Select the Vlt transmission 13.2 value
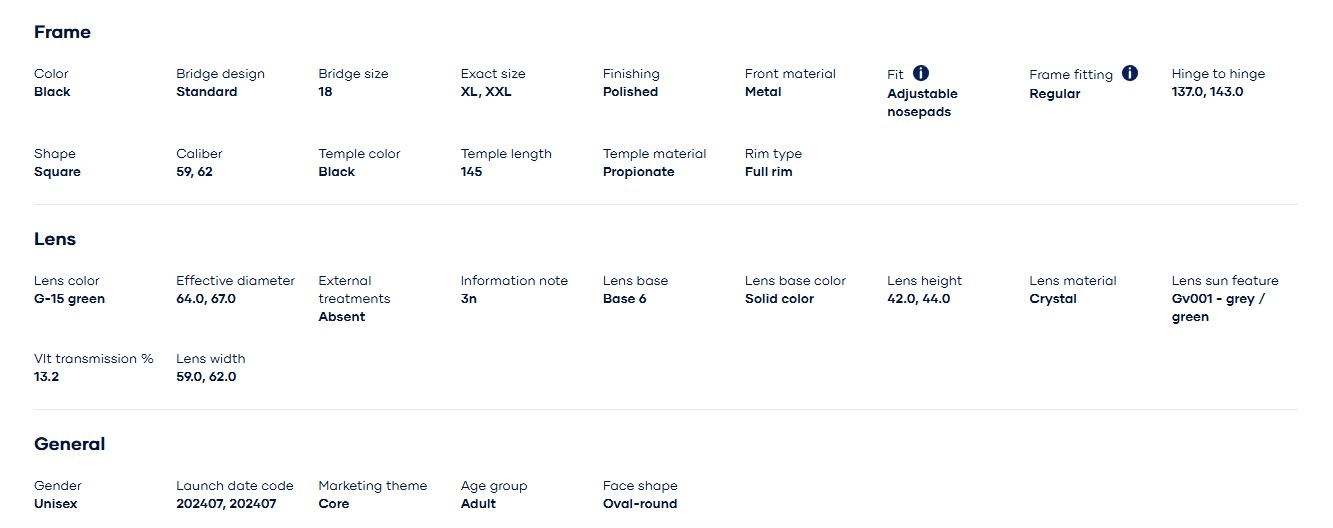This screenshot has height=528, width=1333. tap(46, 377)
